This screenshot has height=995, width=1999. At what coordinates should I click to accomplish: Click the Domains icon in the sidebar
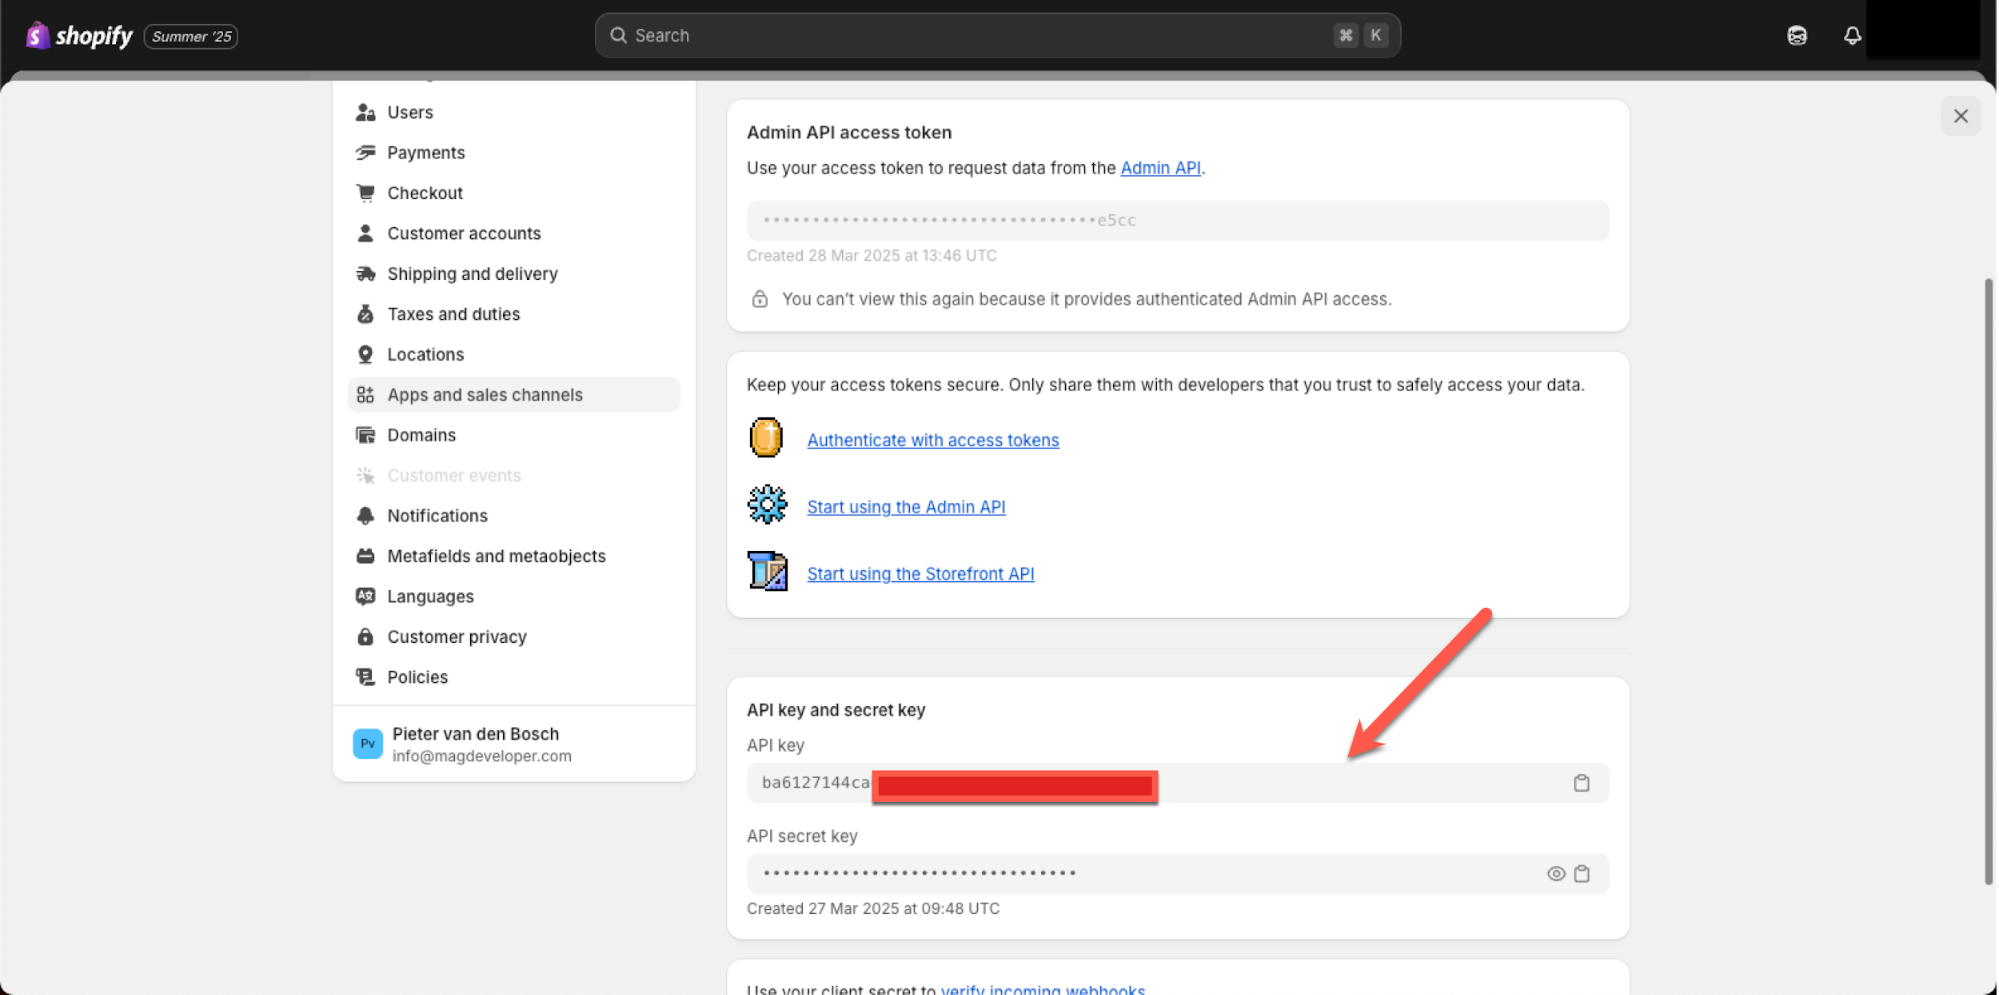[366, 434]
